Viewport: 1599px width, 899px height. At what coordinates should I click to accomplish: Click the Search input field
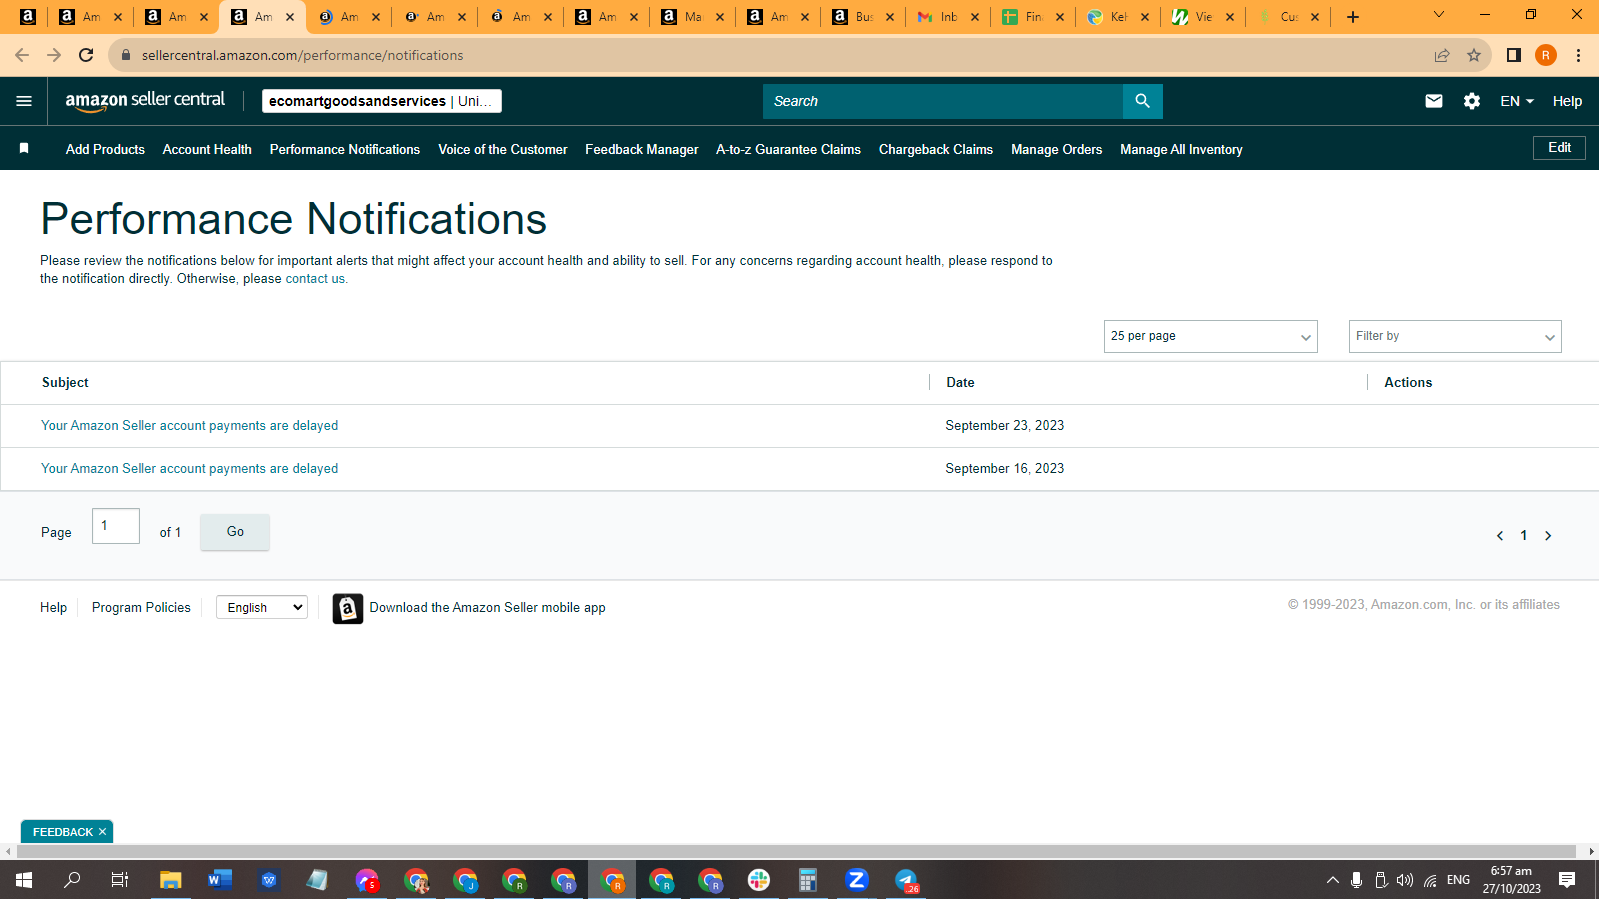click(942, 101)
